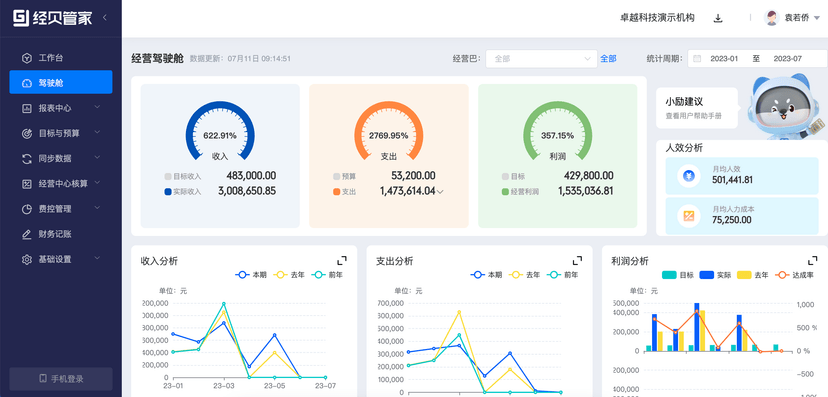Click the 袁若侨 username
828x397 pixels.
796,18
